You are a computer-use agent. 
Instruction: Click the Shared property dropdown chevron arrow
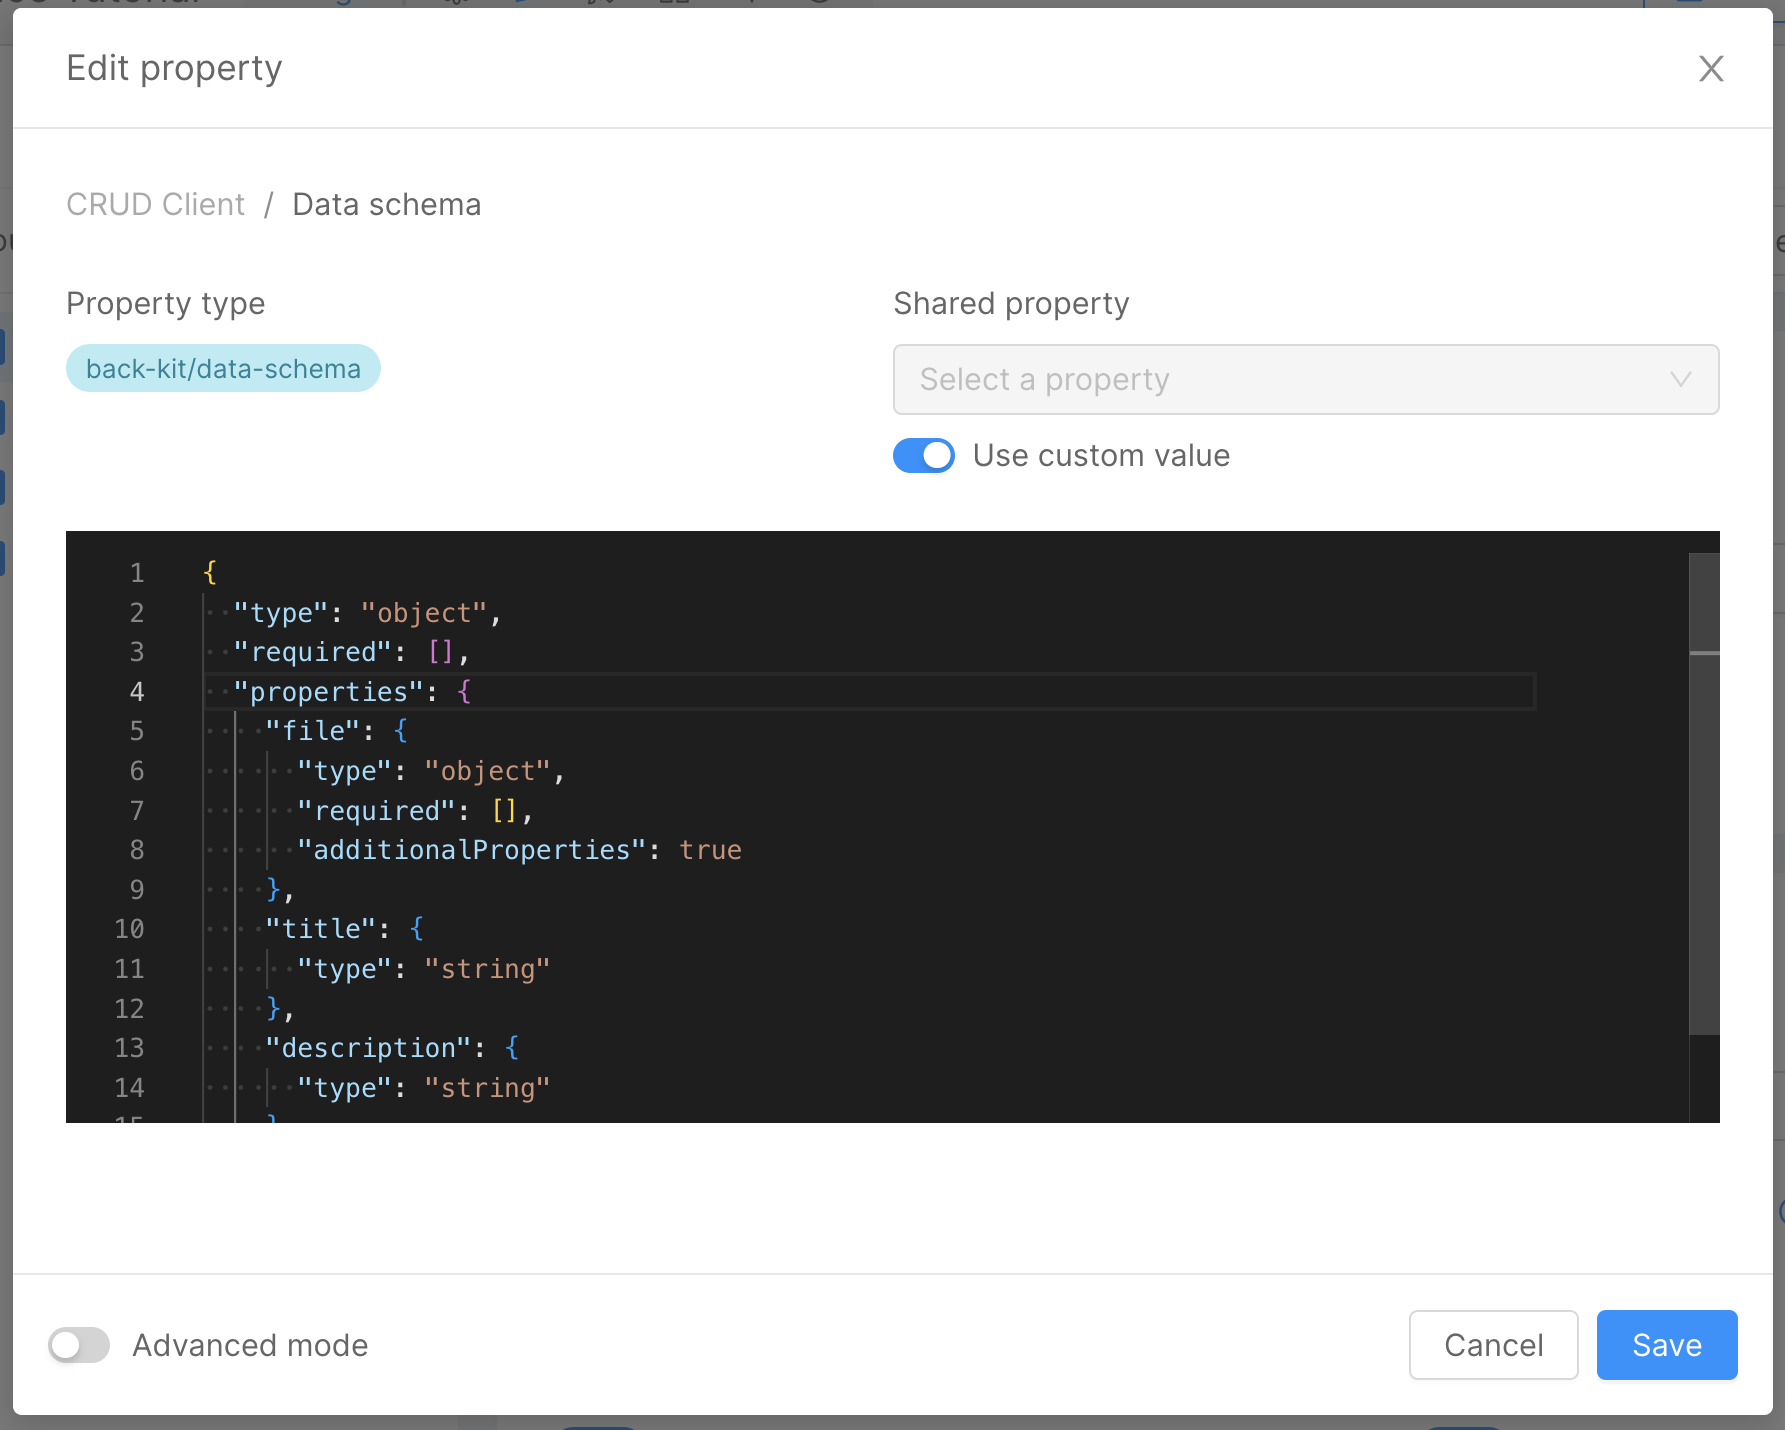[1680, 380]
